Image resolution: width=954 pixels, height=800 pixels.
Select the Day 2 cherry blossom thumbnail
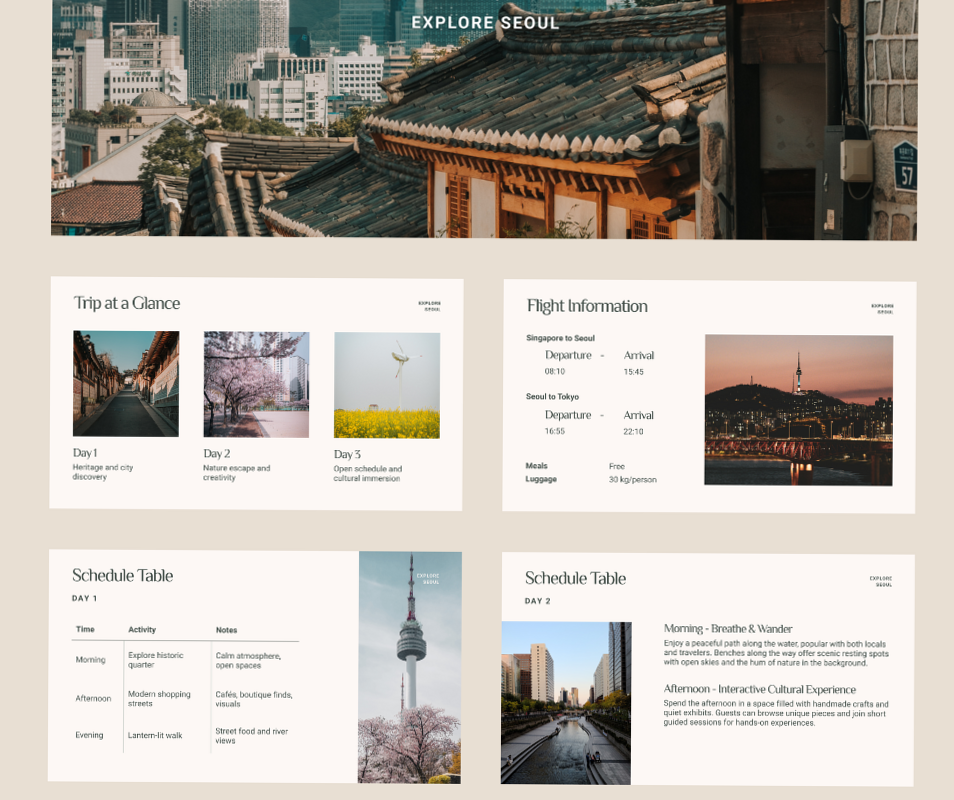tap(256, 384)
